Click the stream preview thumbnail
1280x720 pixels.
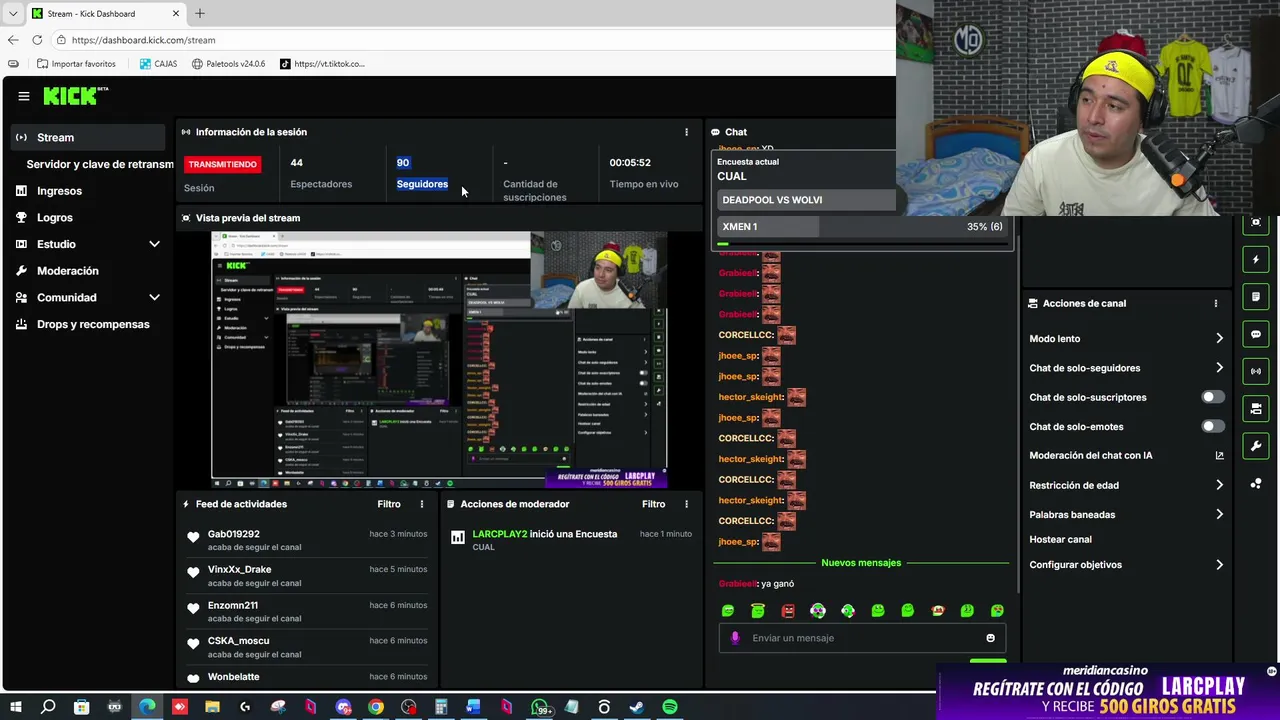[x=439, y=360]
